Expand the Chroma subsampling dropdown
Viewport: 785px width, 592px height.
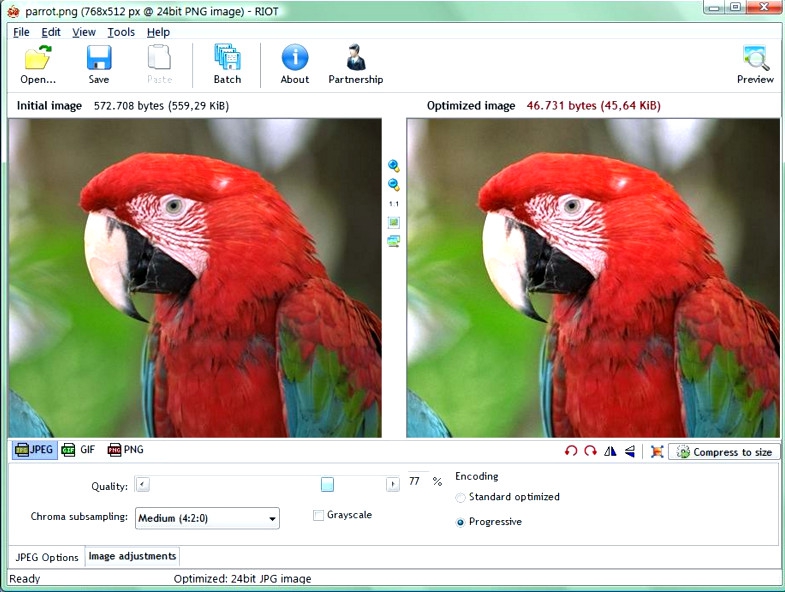272,518
